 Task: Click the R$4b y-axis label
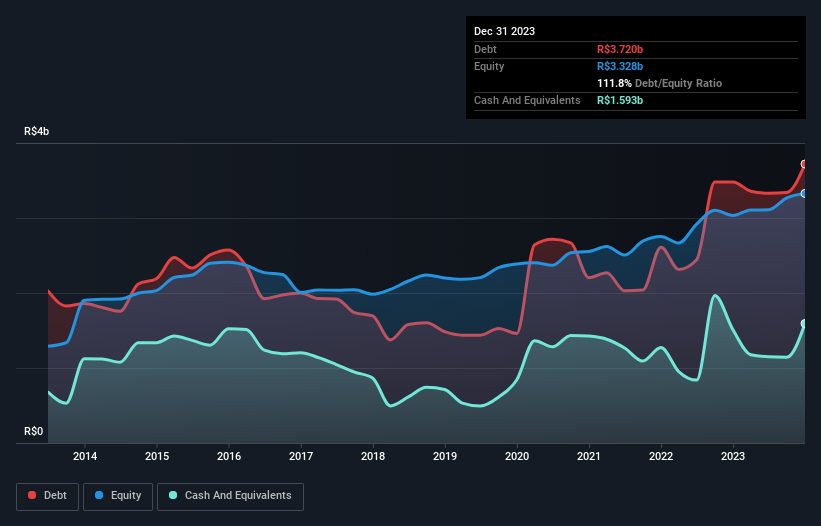37,131
